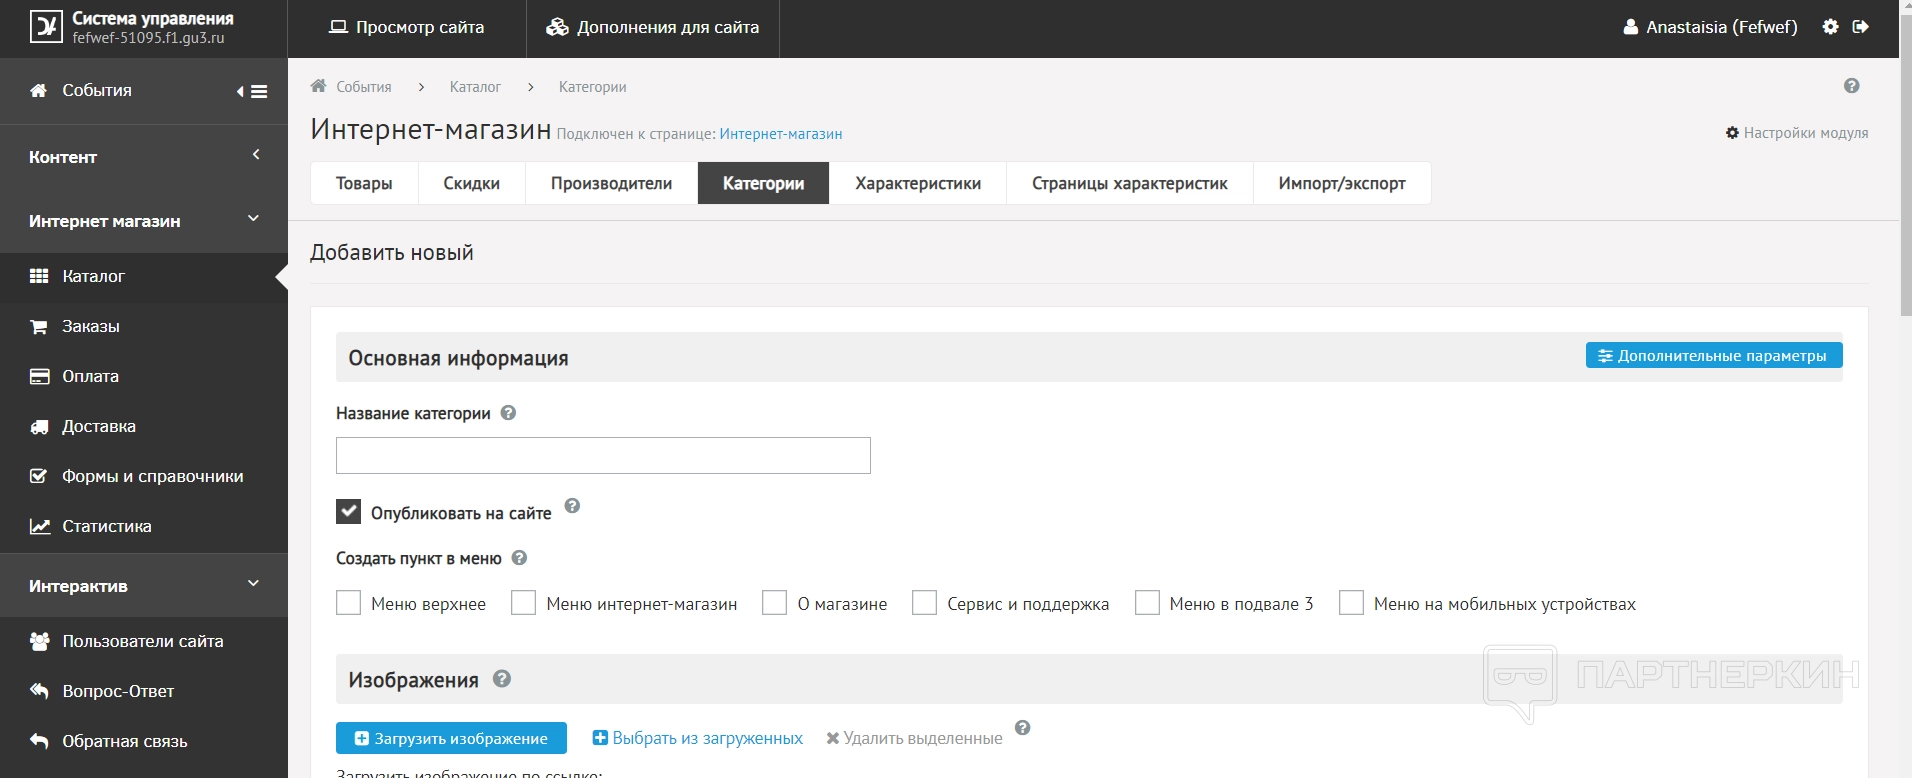The width and height of the screenshot is (1912, 778).
Task: Click help icon next to Изображения heading
Action: [502, 679]
